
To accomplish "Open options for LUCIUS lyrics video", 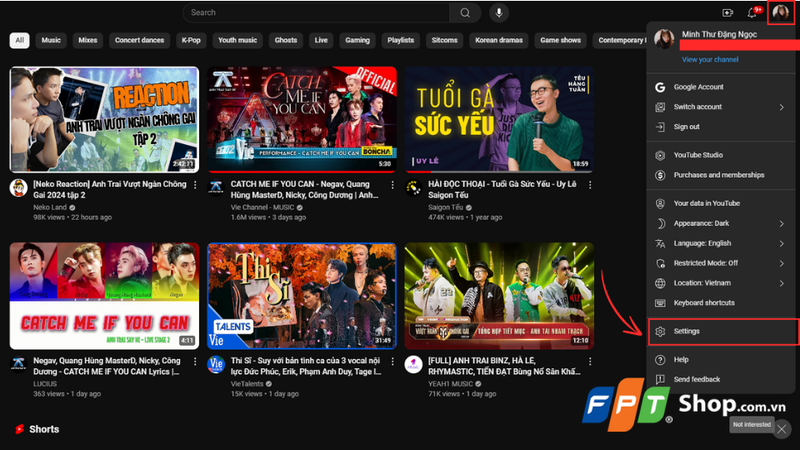I will (195, 362).
